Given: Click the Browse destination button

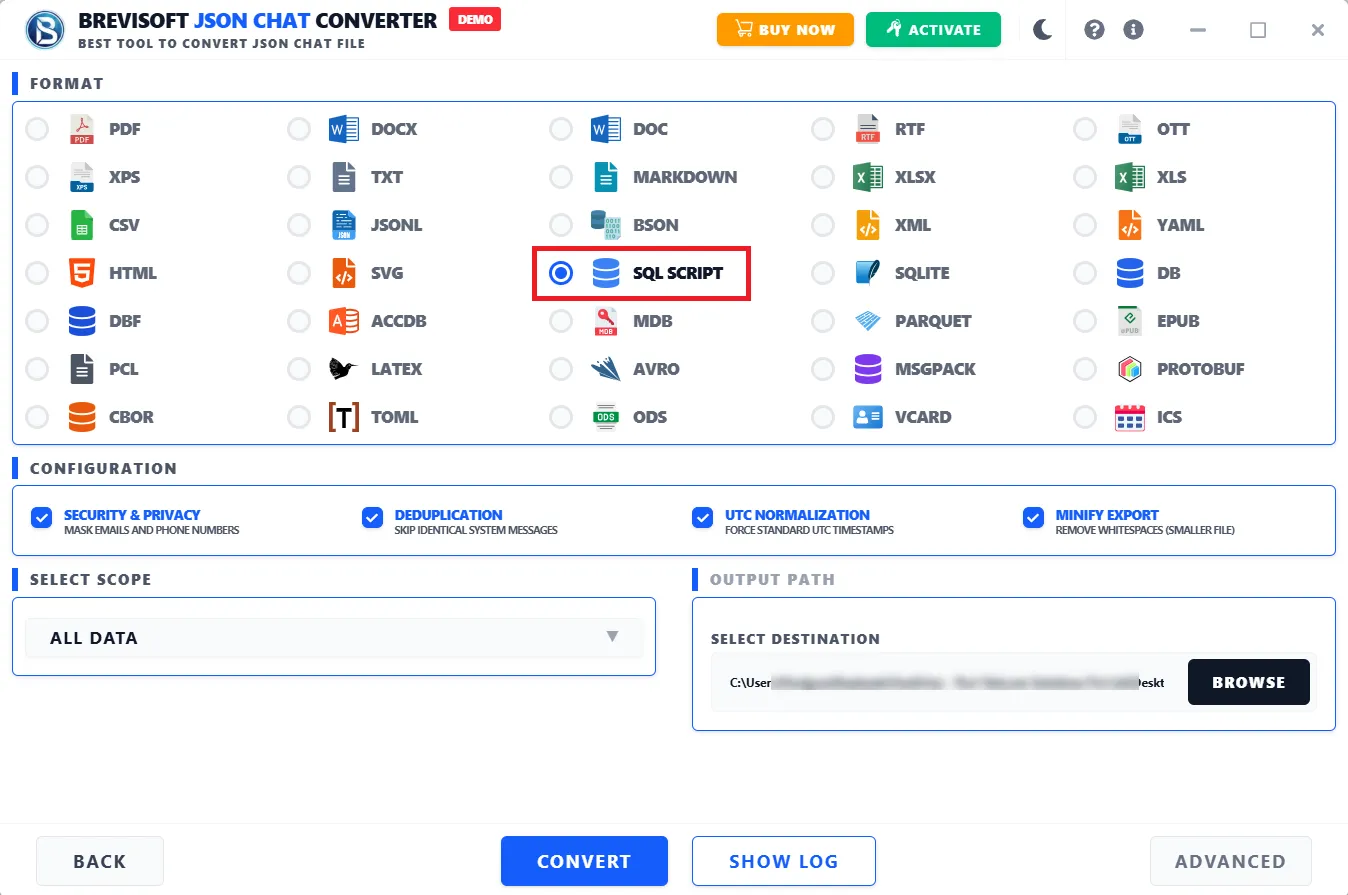Looking at the screenshot, I should click(x=1248, y=682).
